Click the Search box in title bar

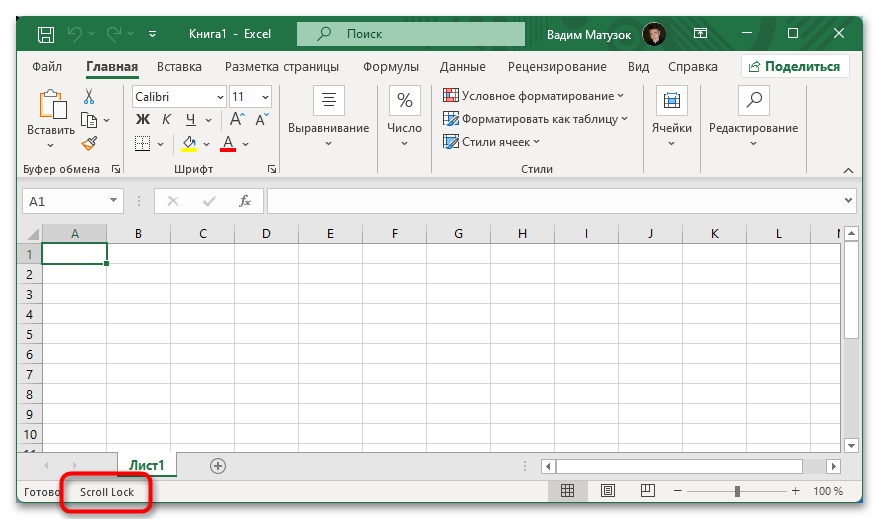[410, 34]
